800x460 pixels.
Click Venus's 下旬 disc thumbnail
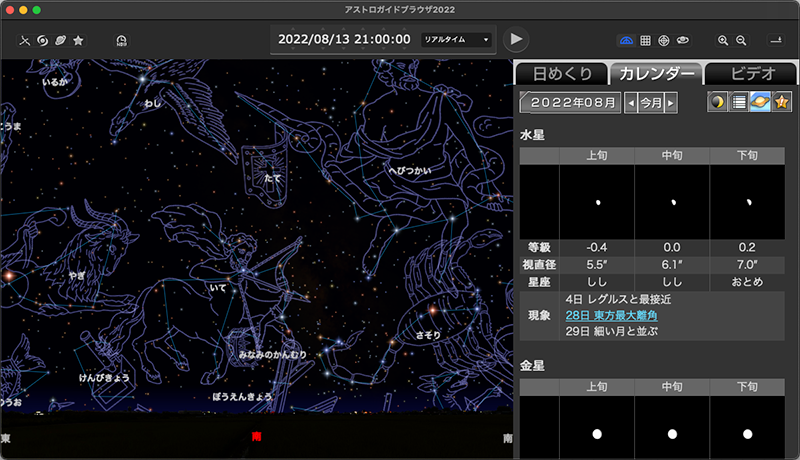(747, 427)
